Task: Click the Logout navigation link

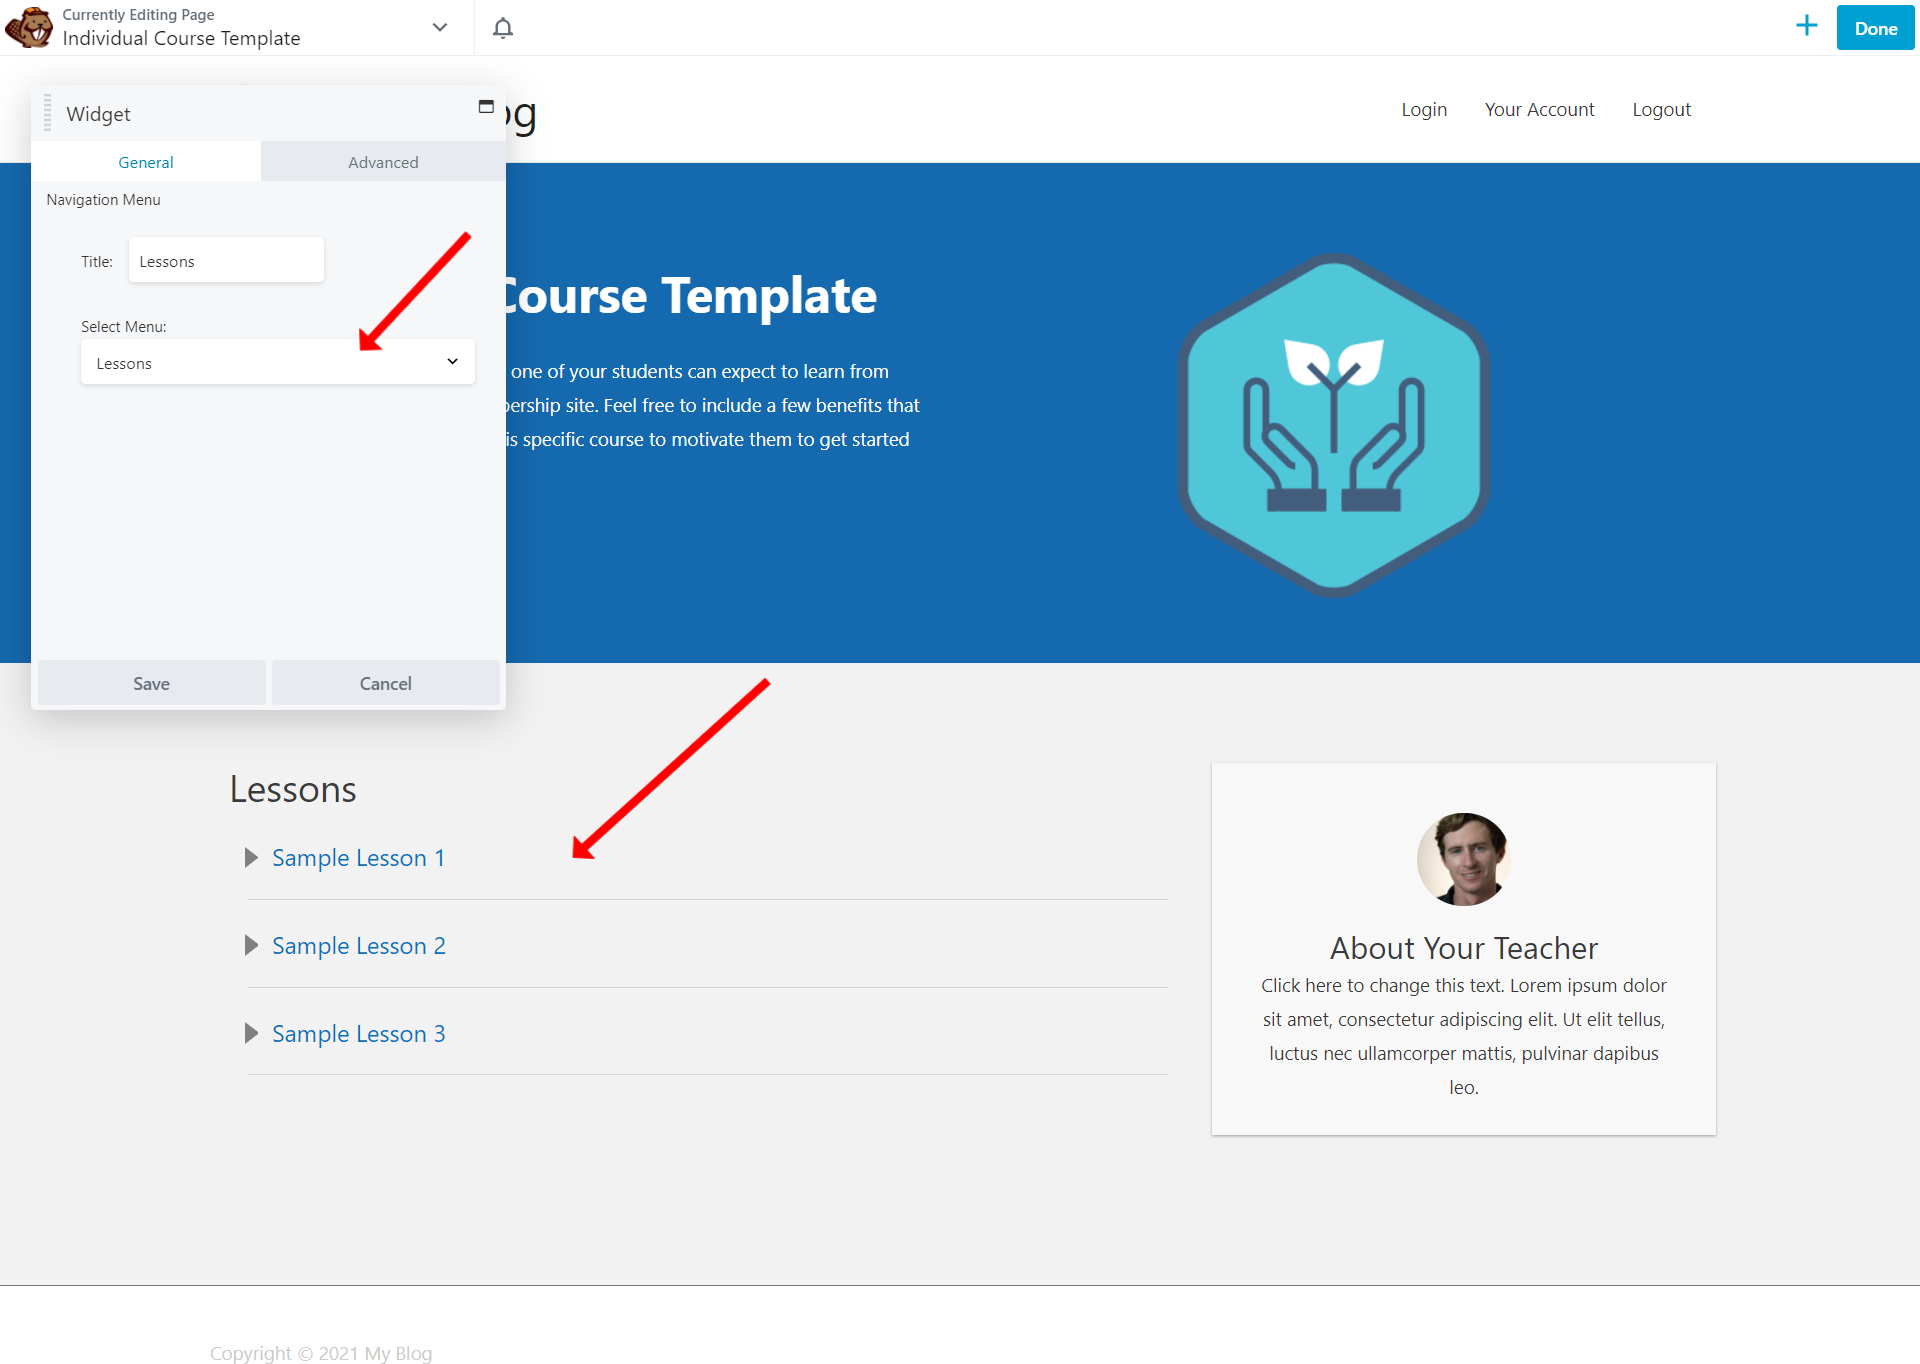Action: tap(1661, 110)
